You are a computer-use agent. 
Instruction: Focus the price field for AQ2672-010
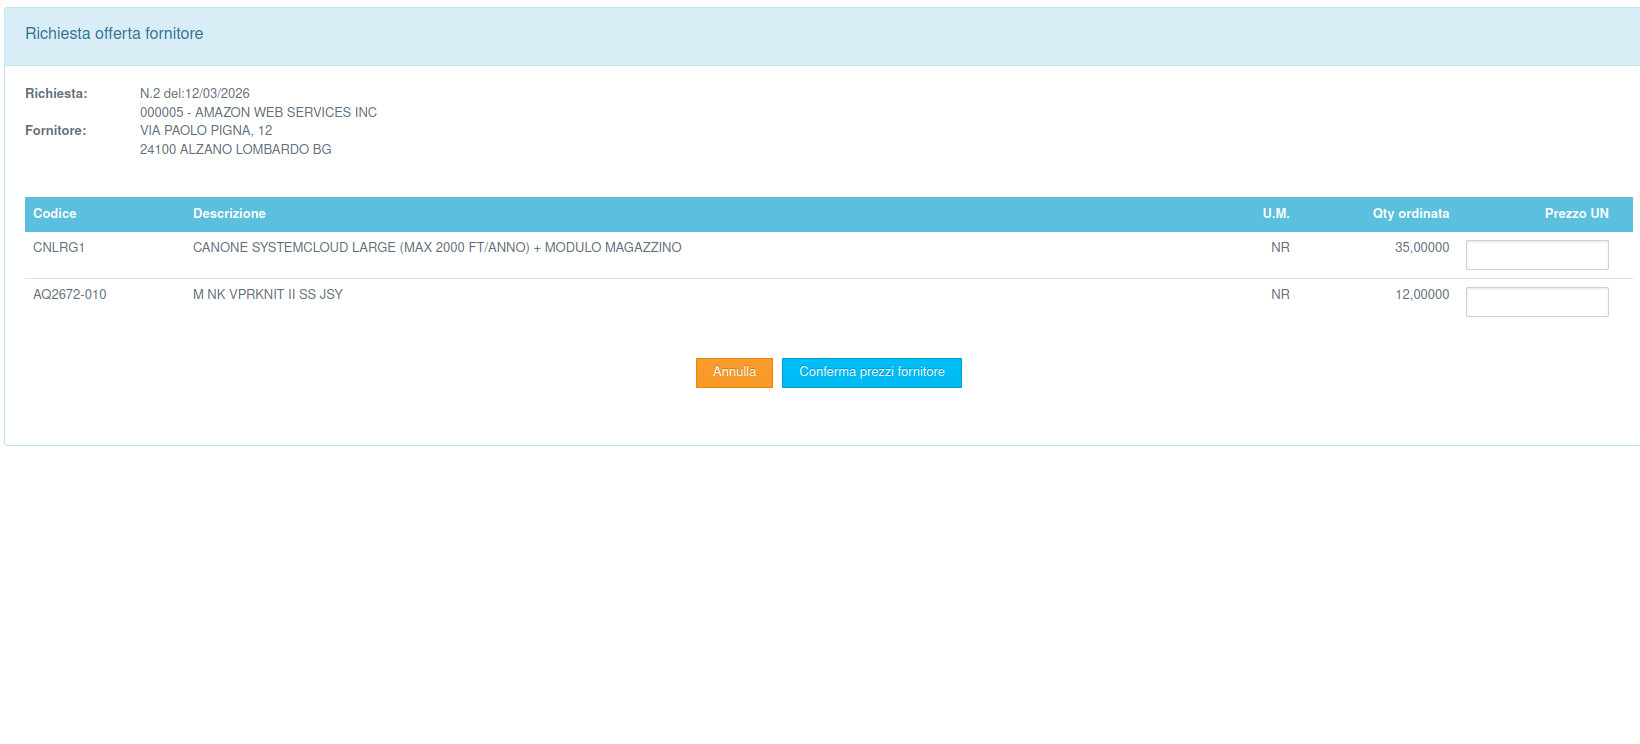coord(1536,302)
